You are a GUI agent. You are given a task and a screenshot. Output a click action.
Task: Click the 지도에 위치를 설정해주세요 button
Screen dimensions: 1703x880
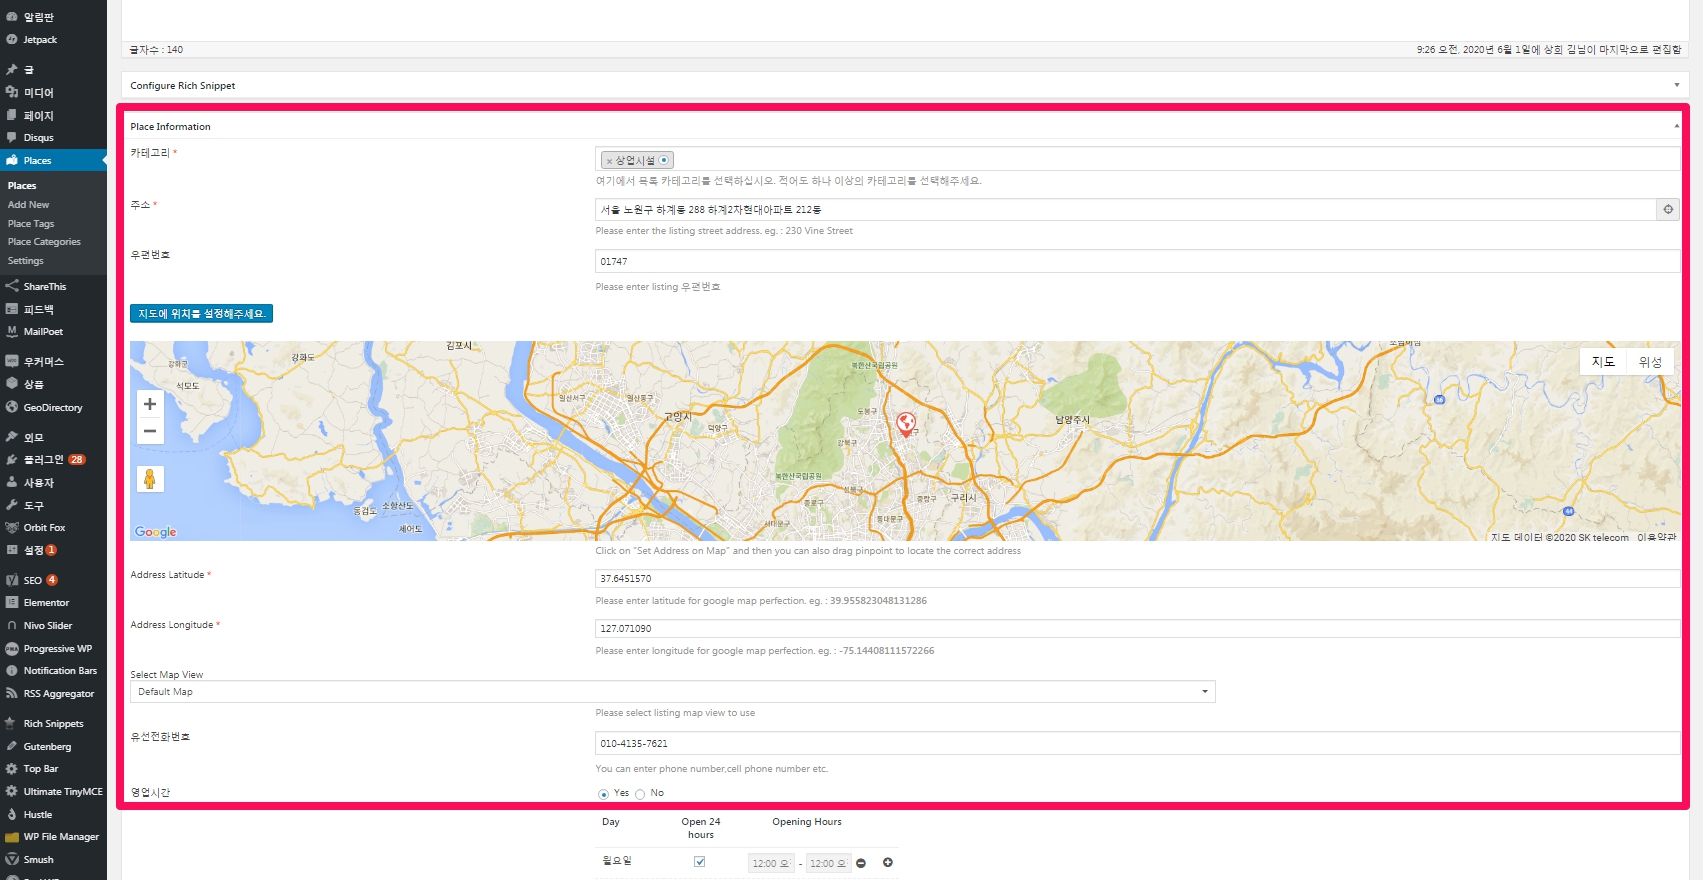(201, 314)
